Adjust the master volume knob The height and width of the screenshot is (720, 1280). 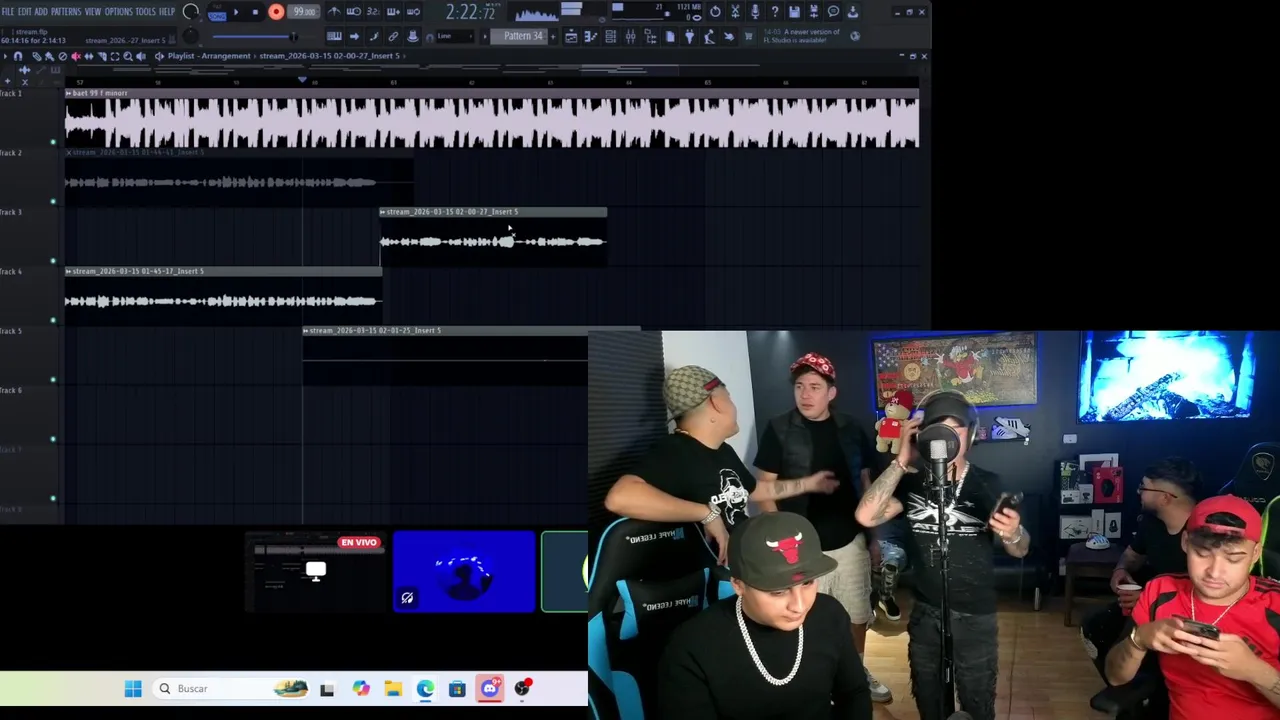[190, 12]
